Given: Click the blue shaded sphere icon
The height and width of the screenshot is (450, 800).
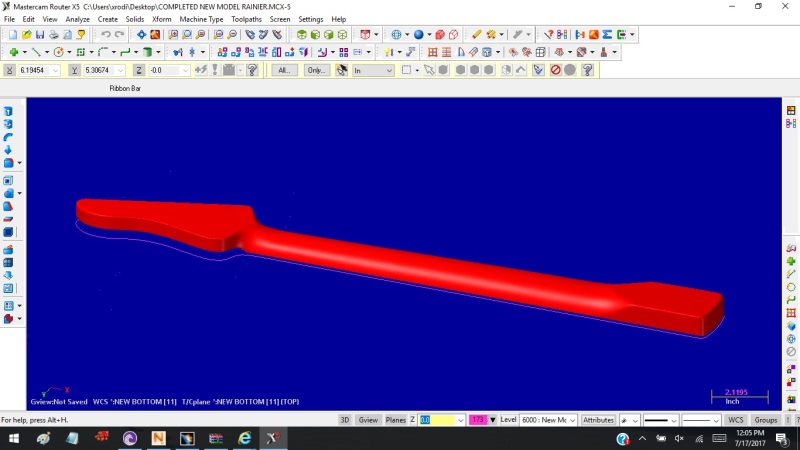Looking at the screenshot, I should [418, 35].
